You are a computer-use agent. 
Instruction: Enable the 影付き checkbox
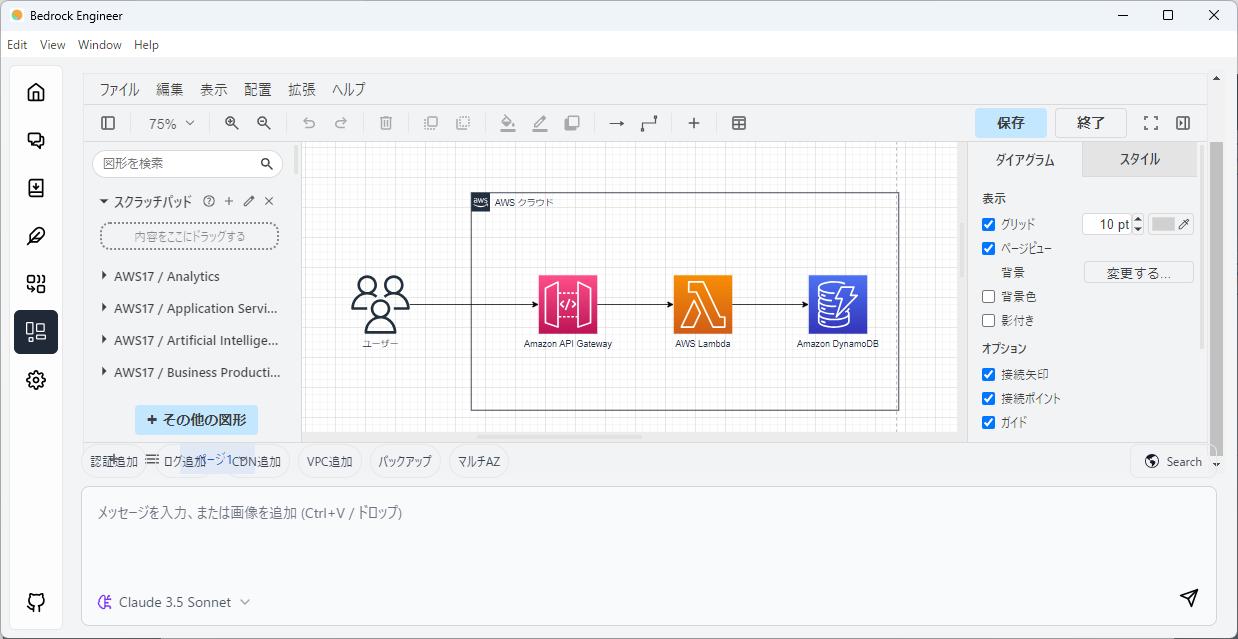click(989, 321)
